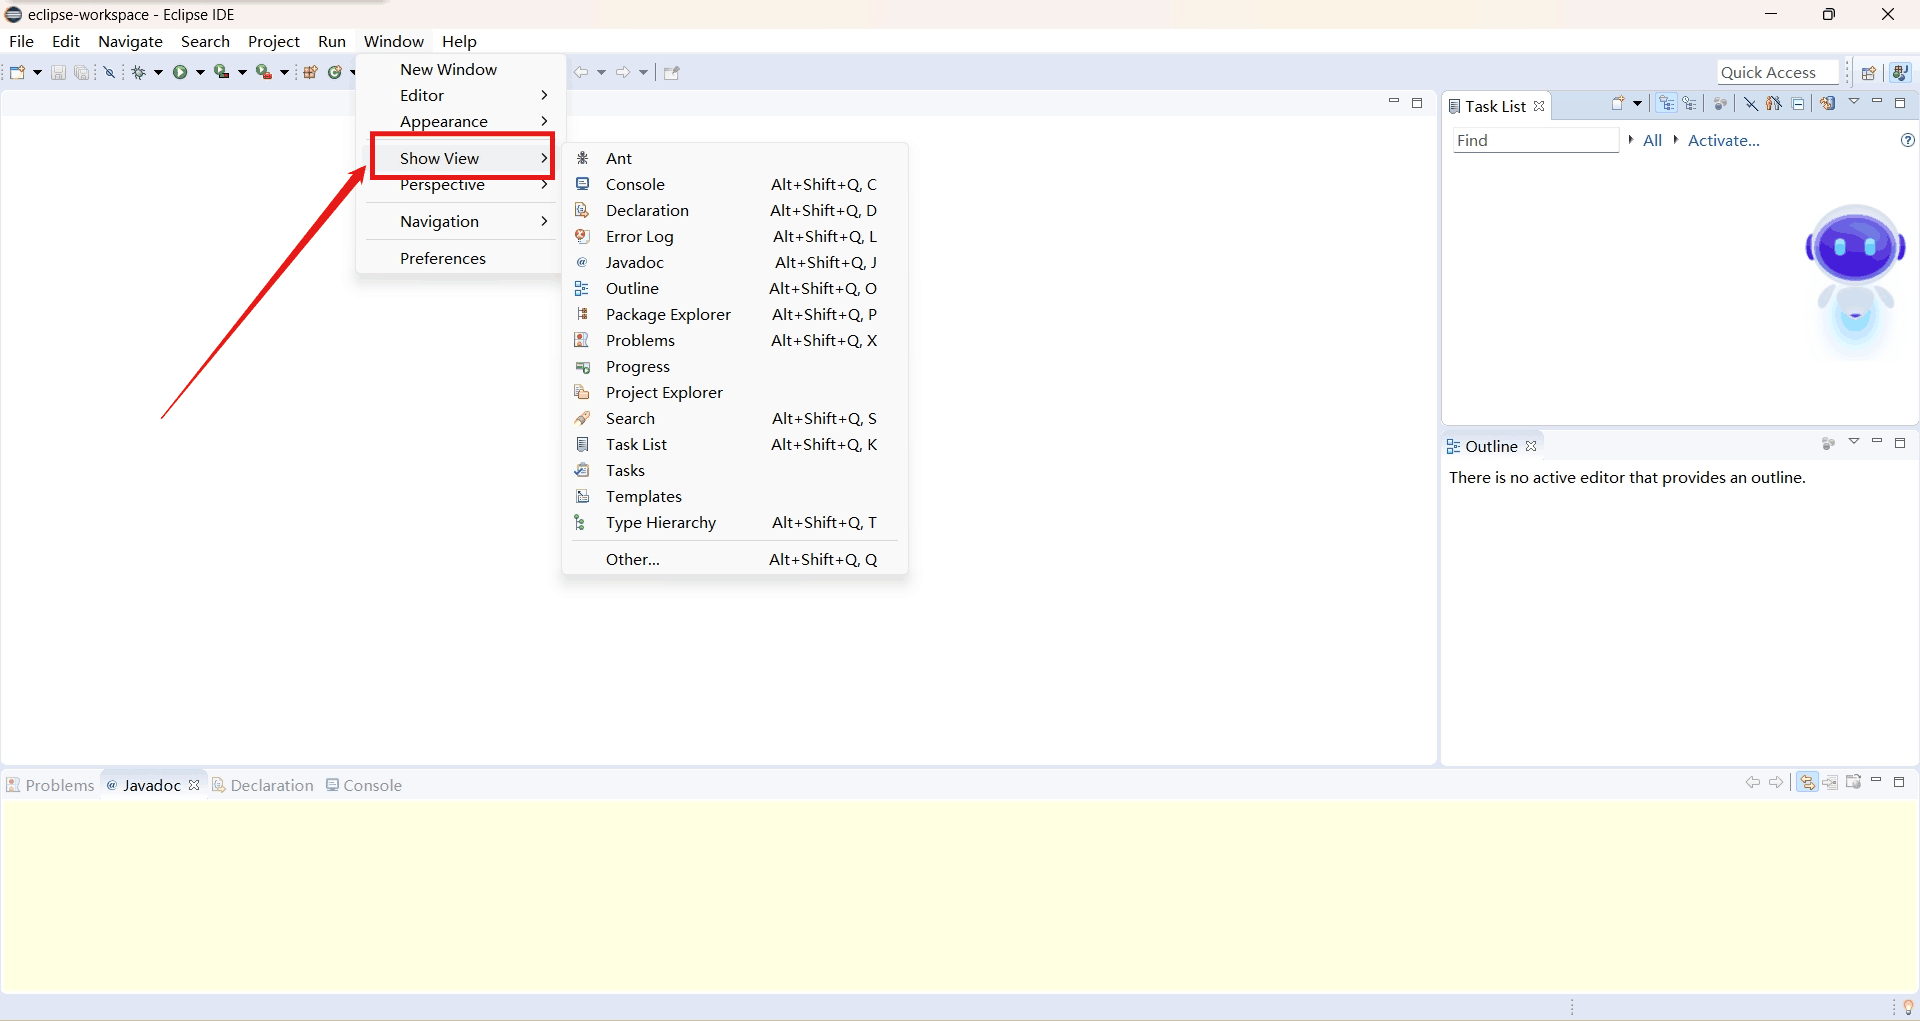This screenshot has width=1920, height=1021.
Task: Close the Task List view tab
Action: coord(1539,106)
